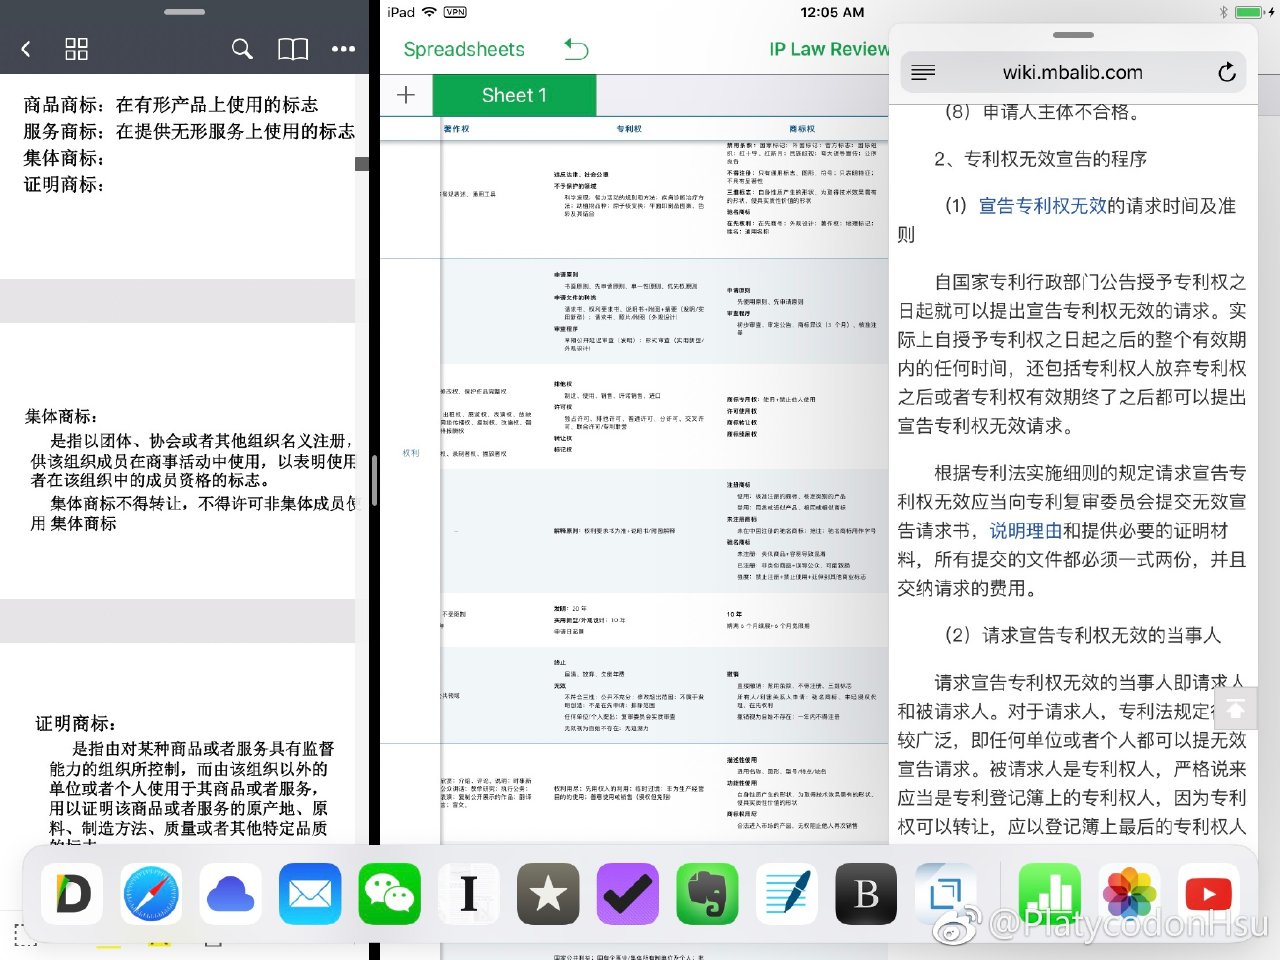1280x960 pixels.
Task: Tap the back chevron in the PDF reader
Action: 26,49
